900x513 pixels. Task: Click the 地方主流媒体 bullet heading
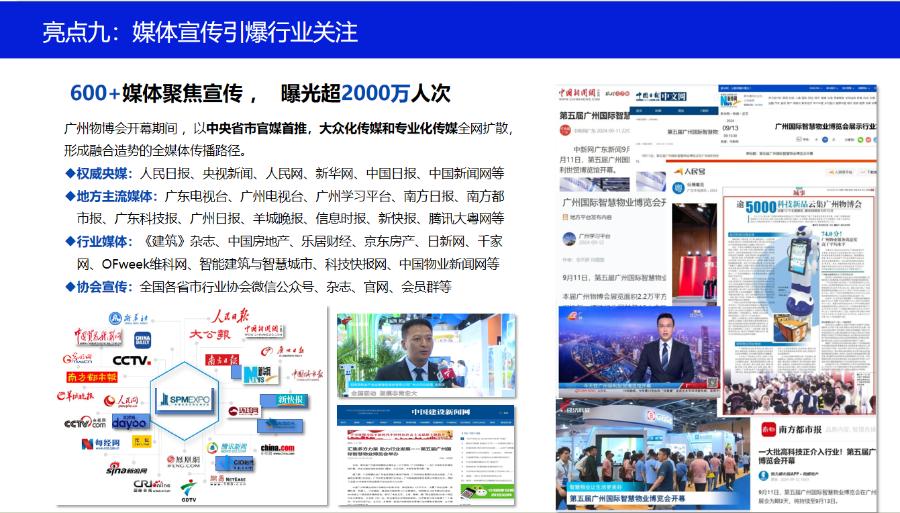(115, 196)
